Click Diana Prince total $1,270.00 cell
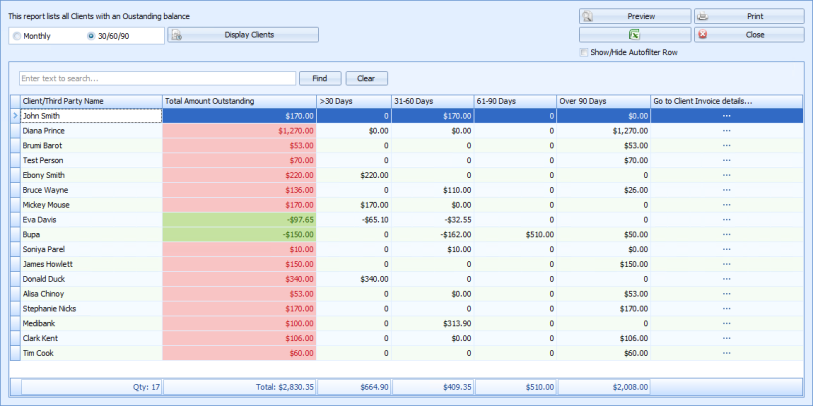The height and width of the screenshot is (406, 813). [240, 131]
